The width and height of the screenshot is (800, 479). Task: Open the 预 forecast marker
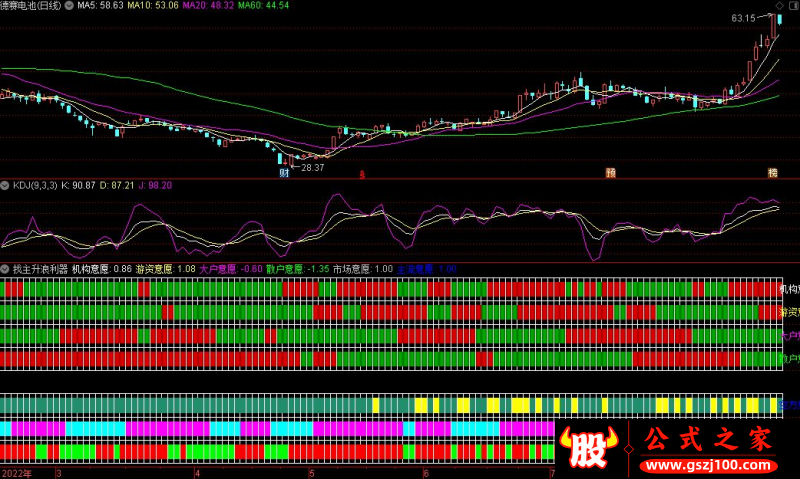pos(609,172)
